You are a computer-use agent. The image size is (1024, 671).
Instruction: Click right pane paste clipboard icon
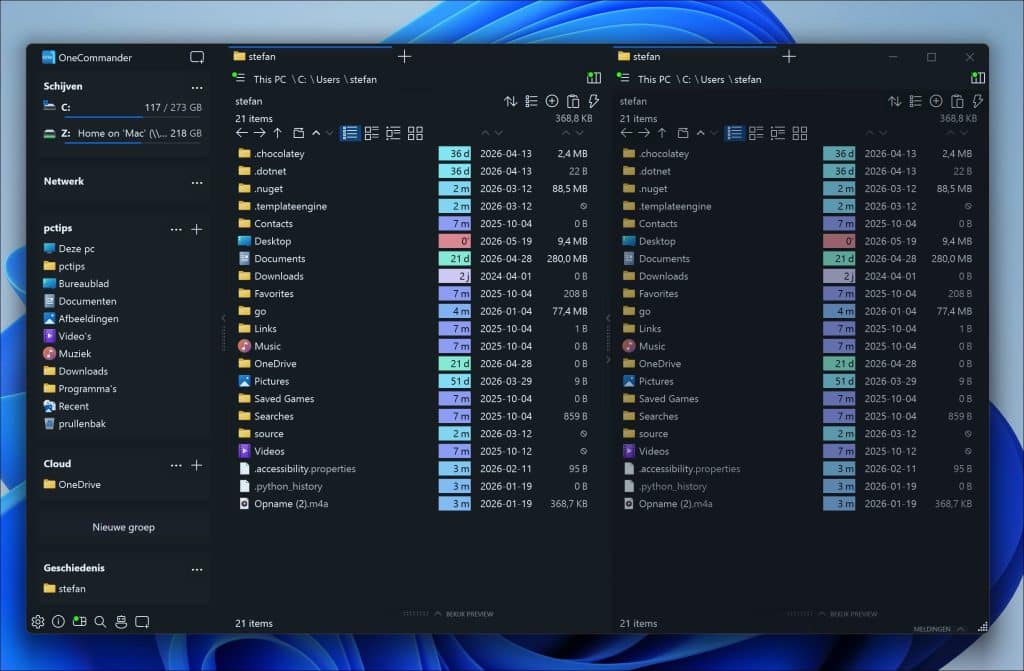tap(957, 101)
